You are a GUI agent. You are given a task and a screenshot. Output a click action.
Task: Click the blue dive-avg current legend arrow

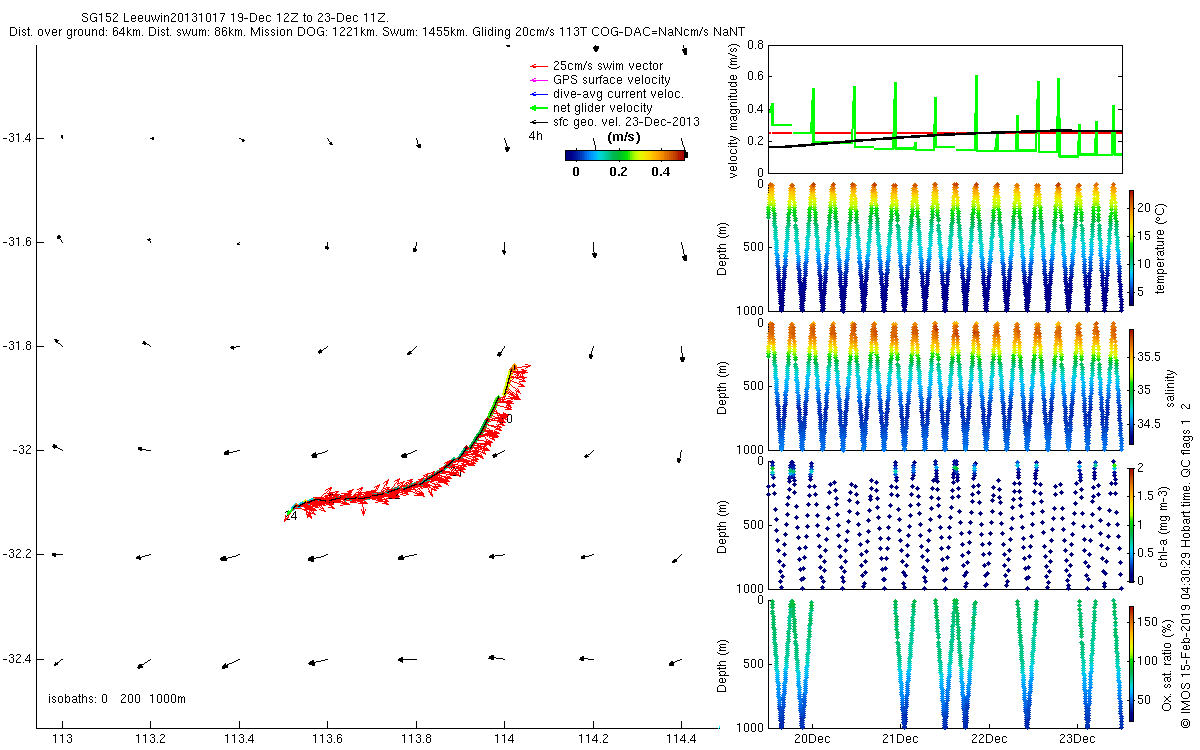point(537,94)
